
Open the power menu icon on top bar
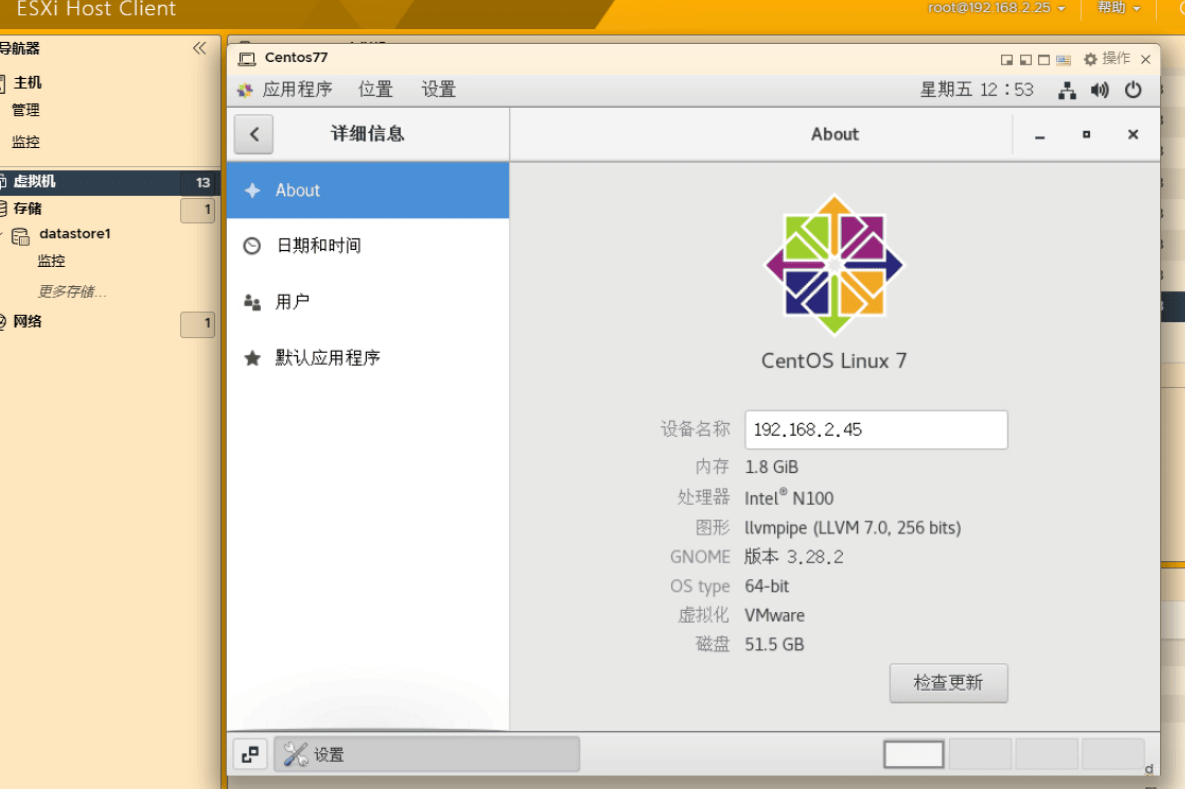[x=1133, y=89]
